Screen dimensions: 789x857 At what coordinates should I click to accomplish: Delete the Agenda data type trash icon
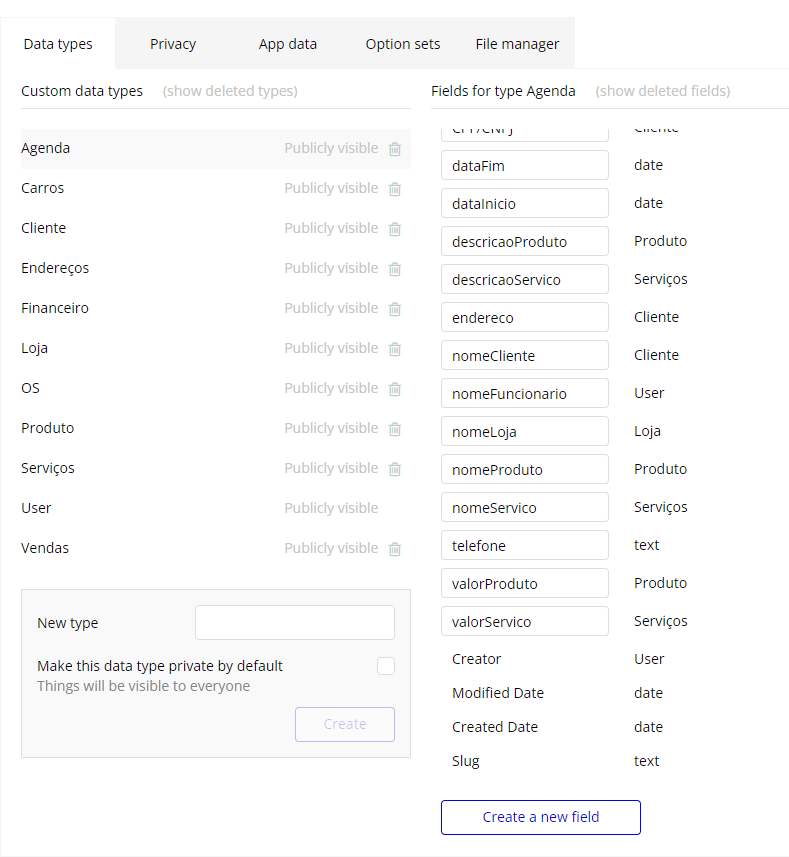(x=395, y=149)
